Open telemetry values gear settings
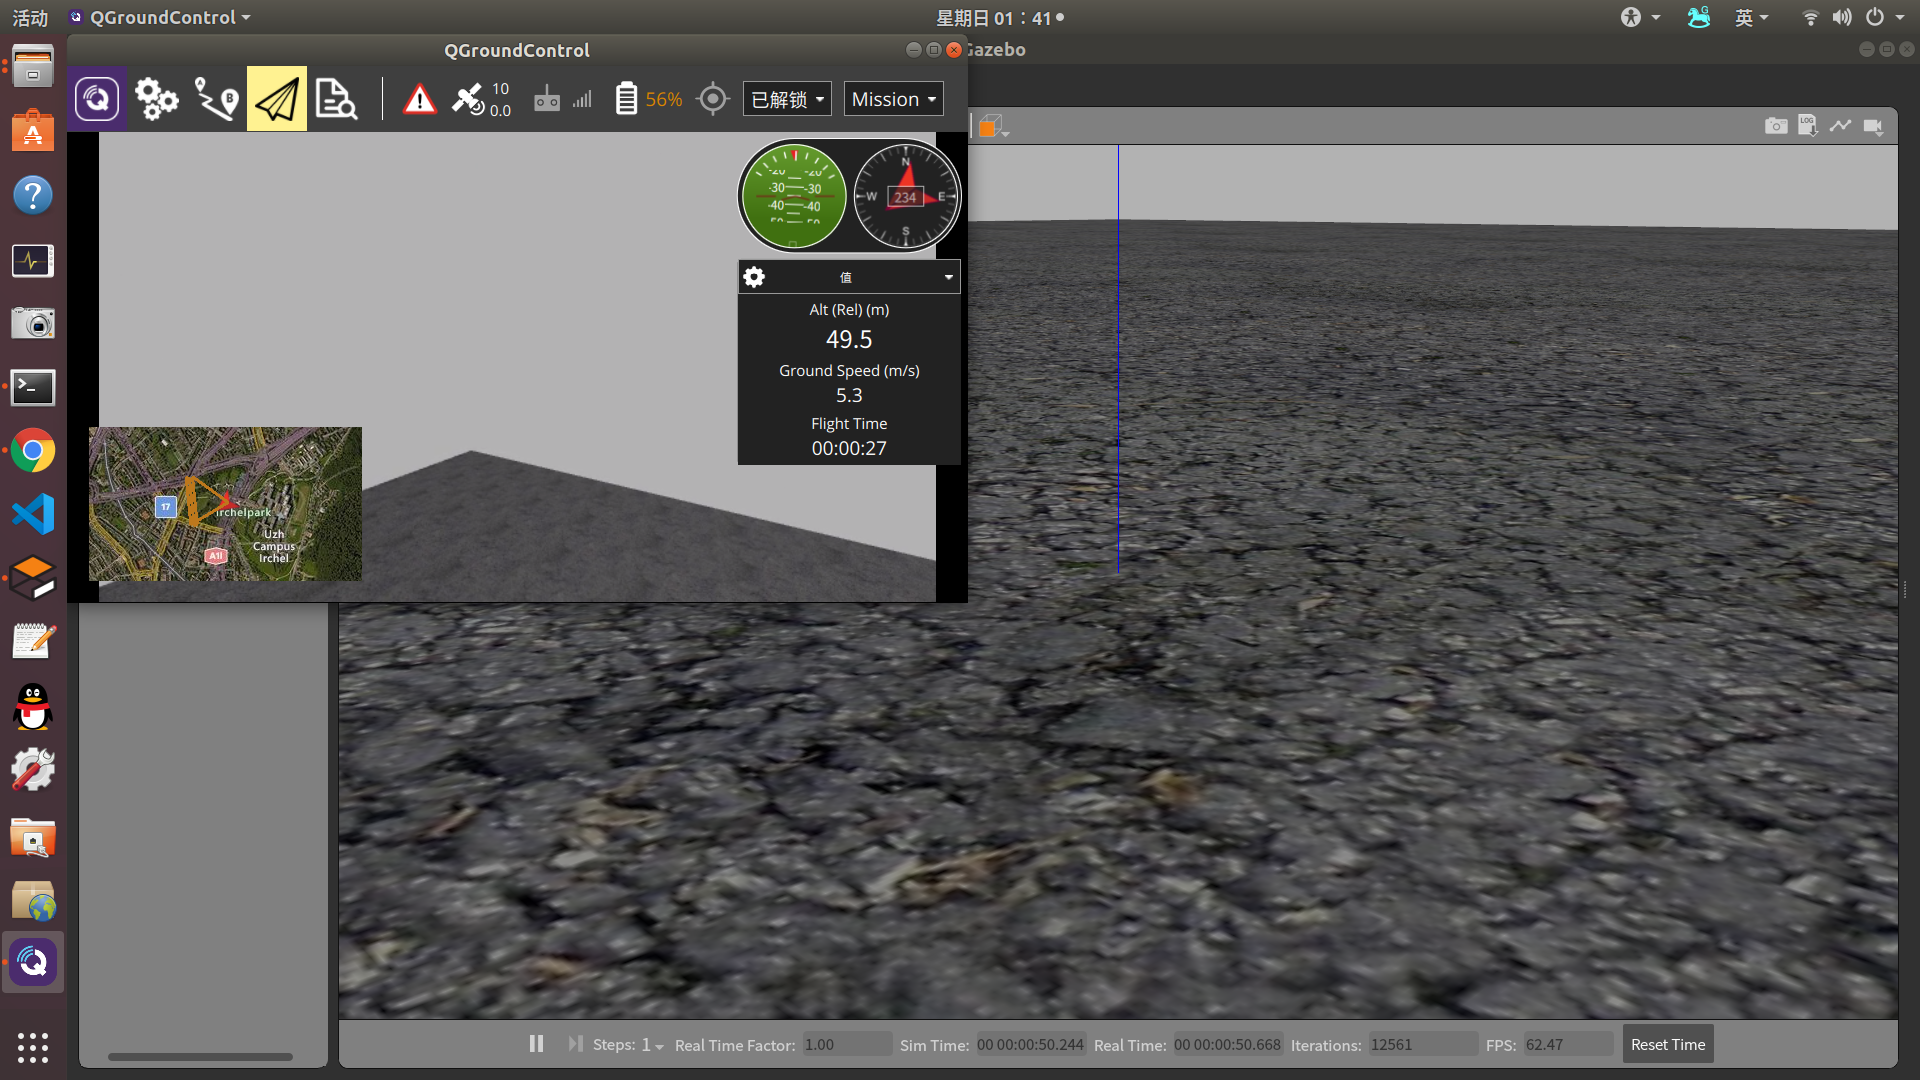The height and width of the screenshot is (1080, 1920). (754, 277)
